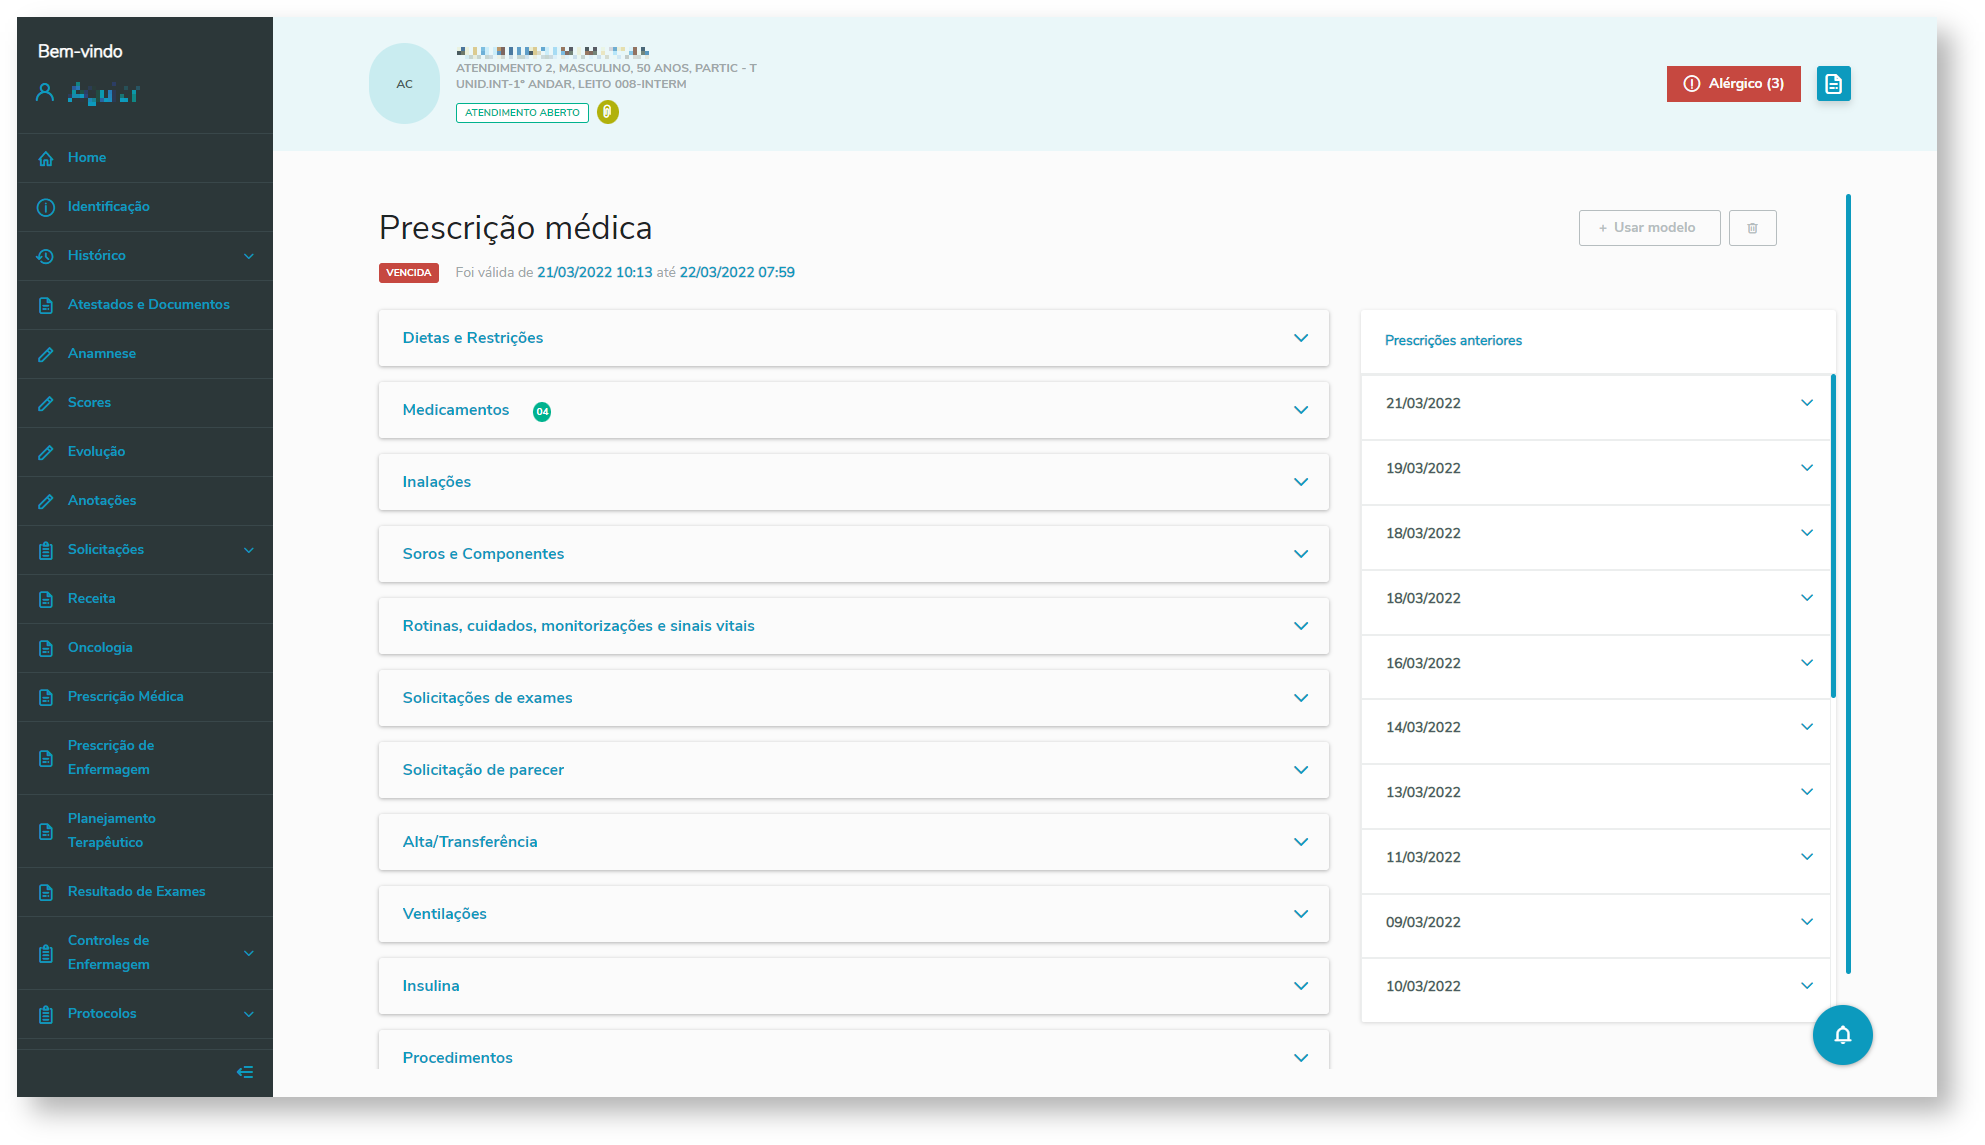Click the Home house icon
The image size is (1985, 1145).
click(46, 158)
